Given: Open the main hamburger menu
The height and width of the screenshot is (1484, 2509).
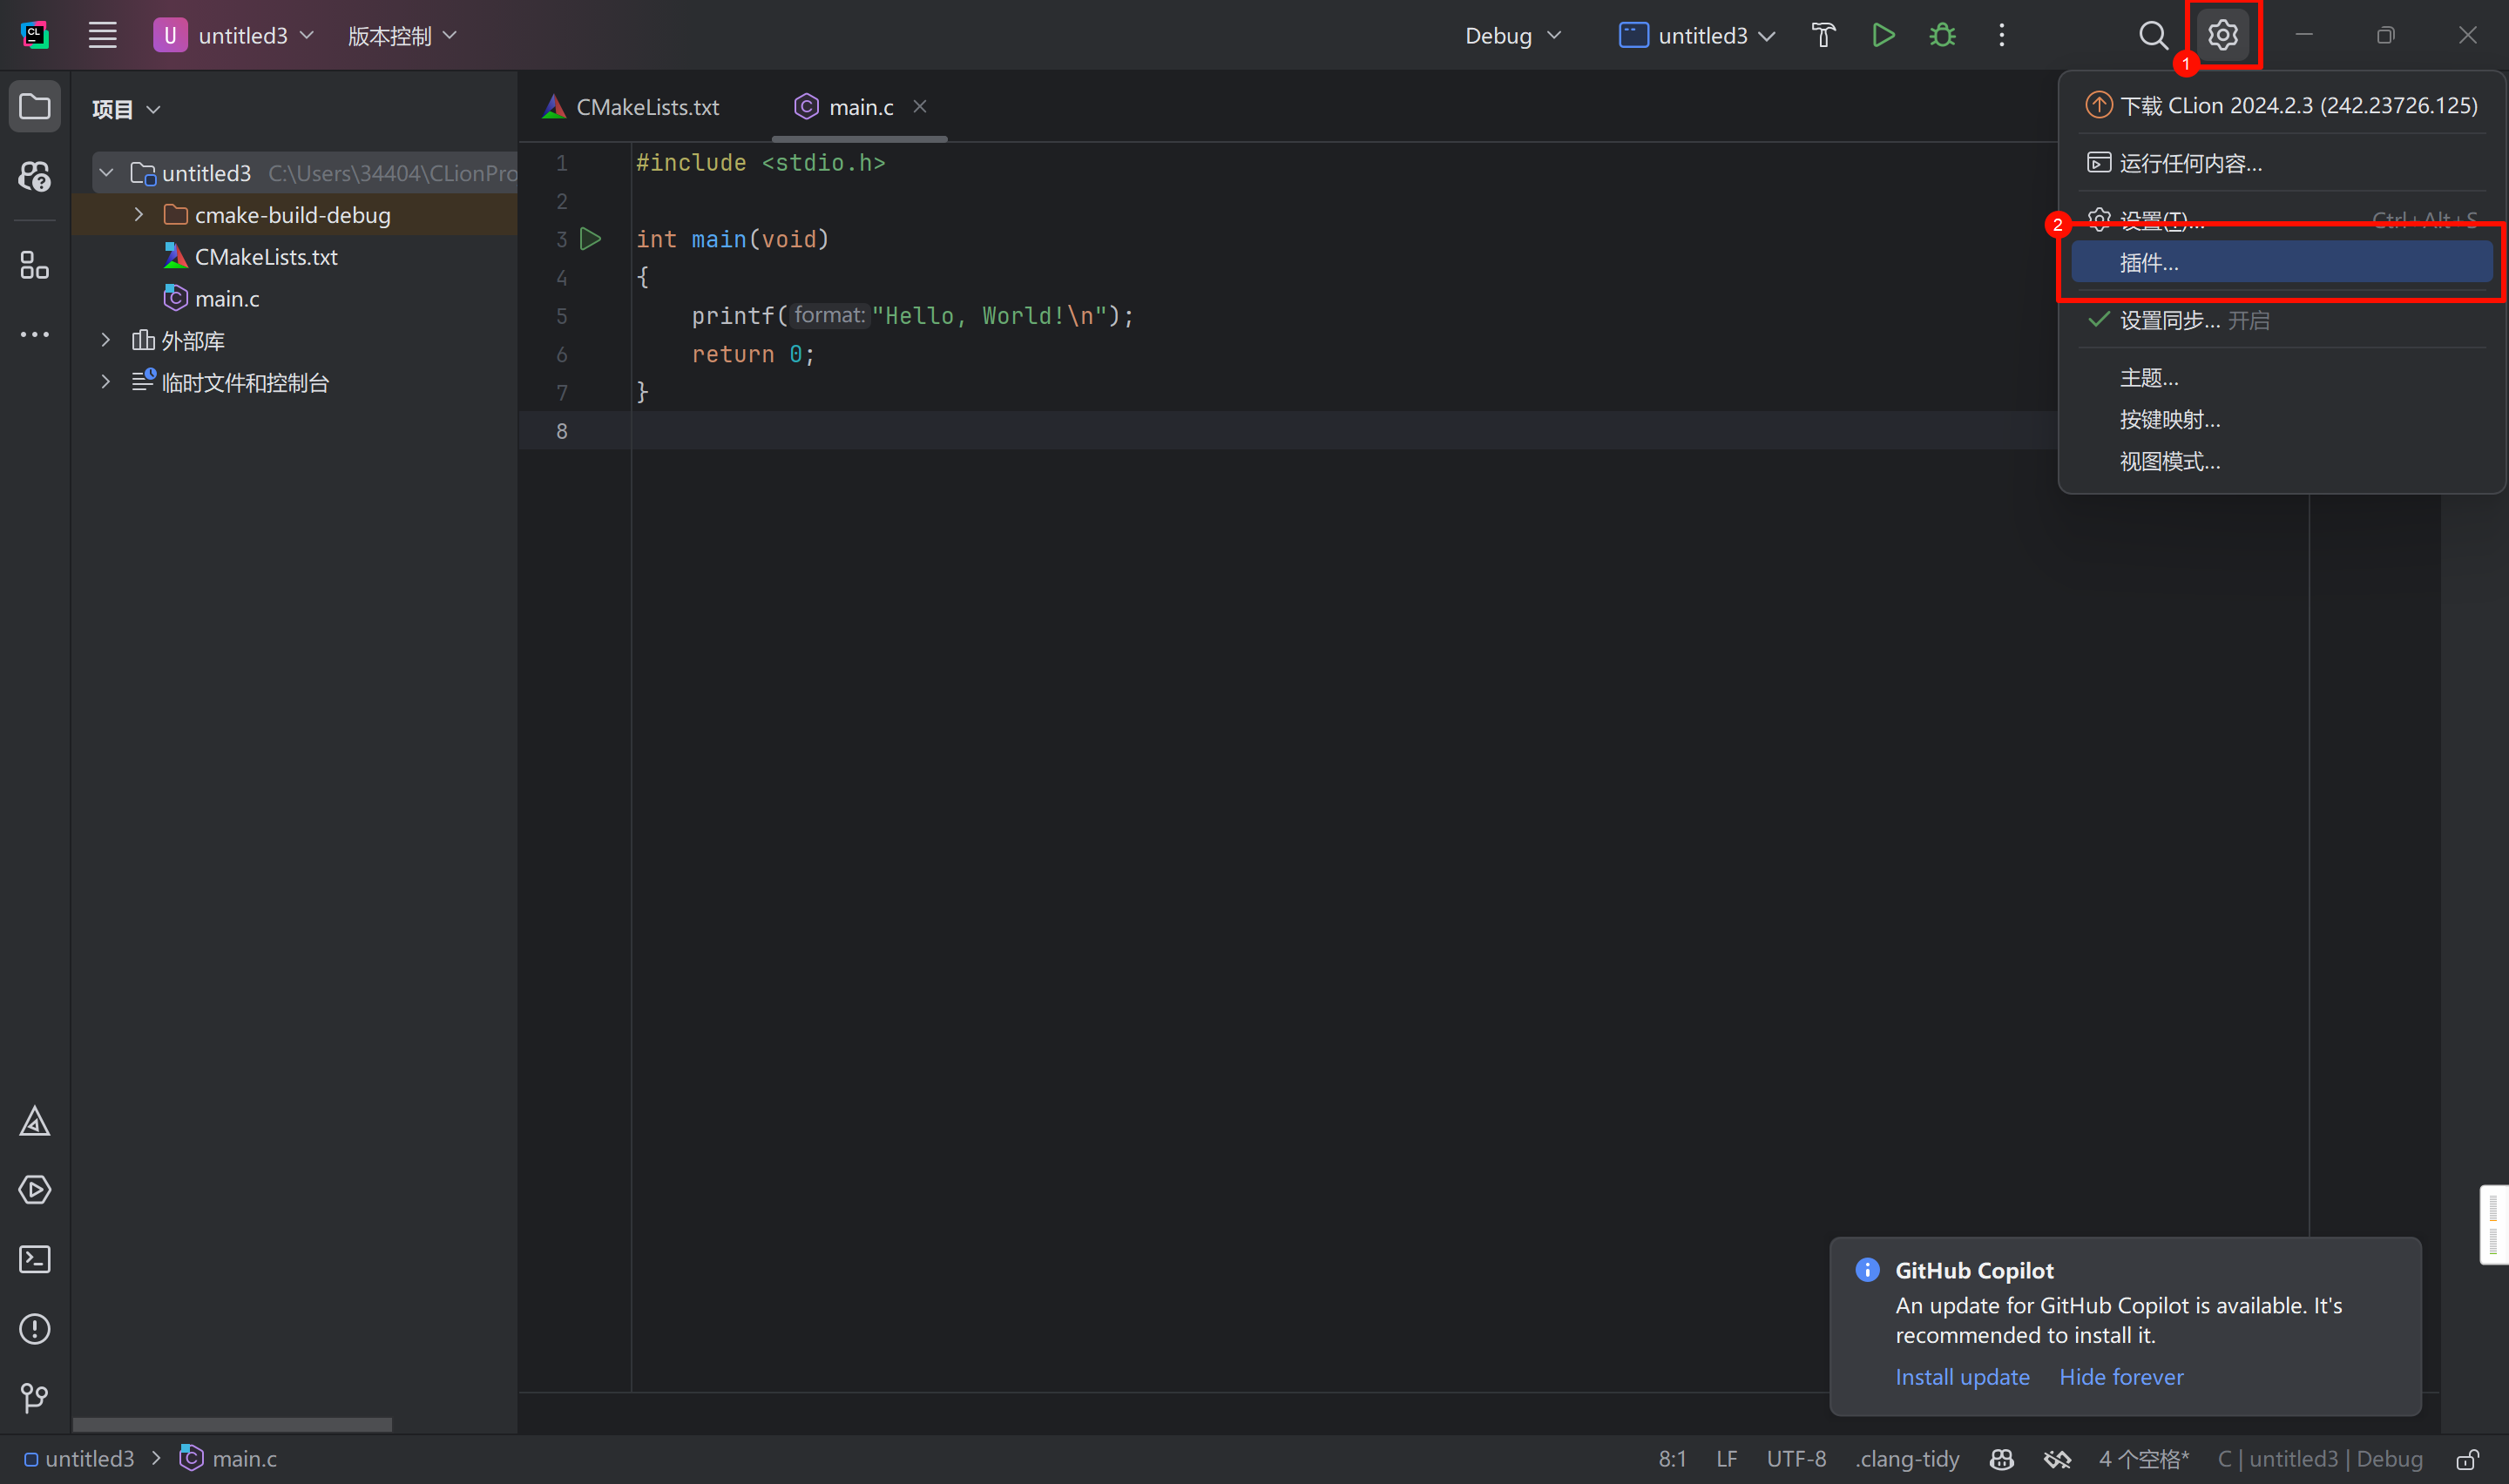Looking at the screenshot, I should 102,35.
